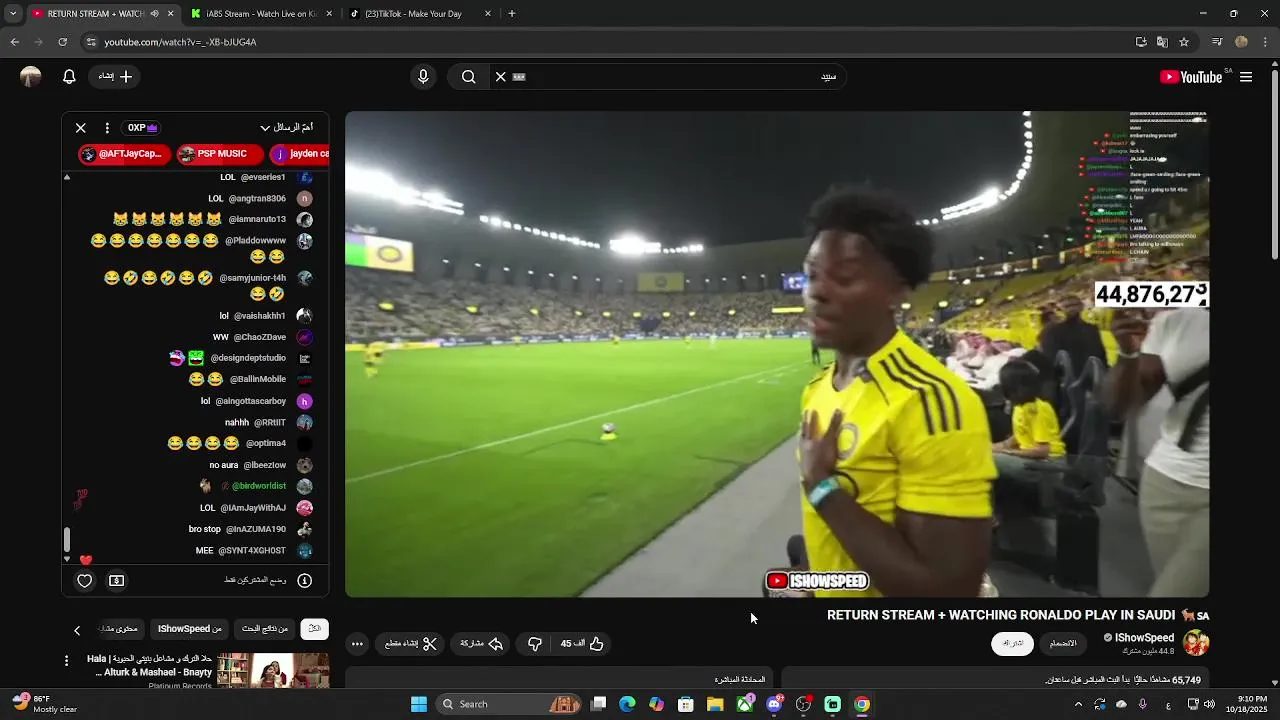
Task: Select the RETURN STREAM YouTube tab
Action: [x=95, y=14]
